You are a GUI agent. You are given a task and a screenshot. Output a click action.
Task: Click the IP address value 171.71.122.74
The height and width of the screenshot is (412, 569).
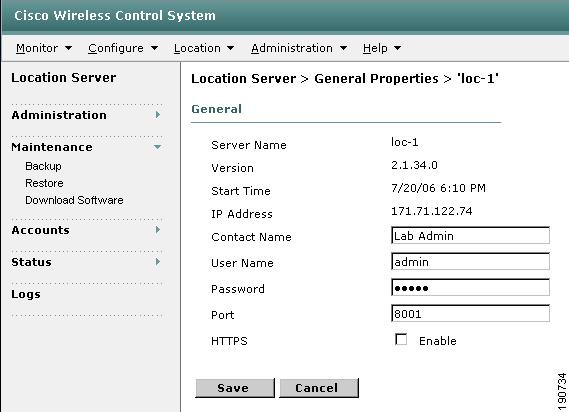(431, 211)
